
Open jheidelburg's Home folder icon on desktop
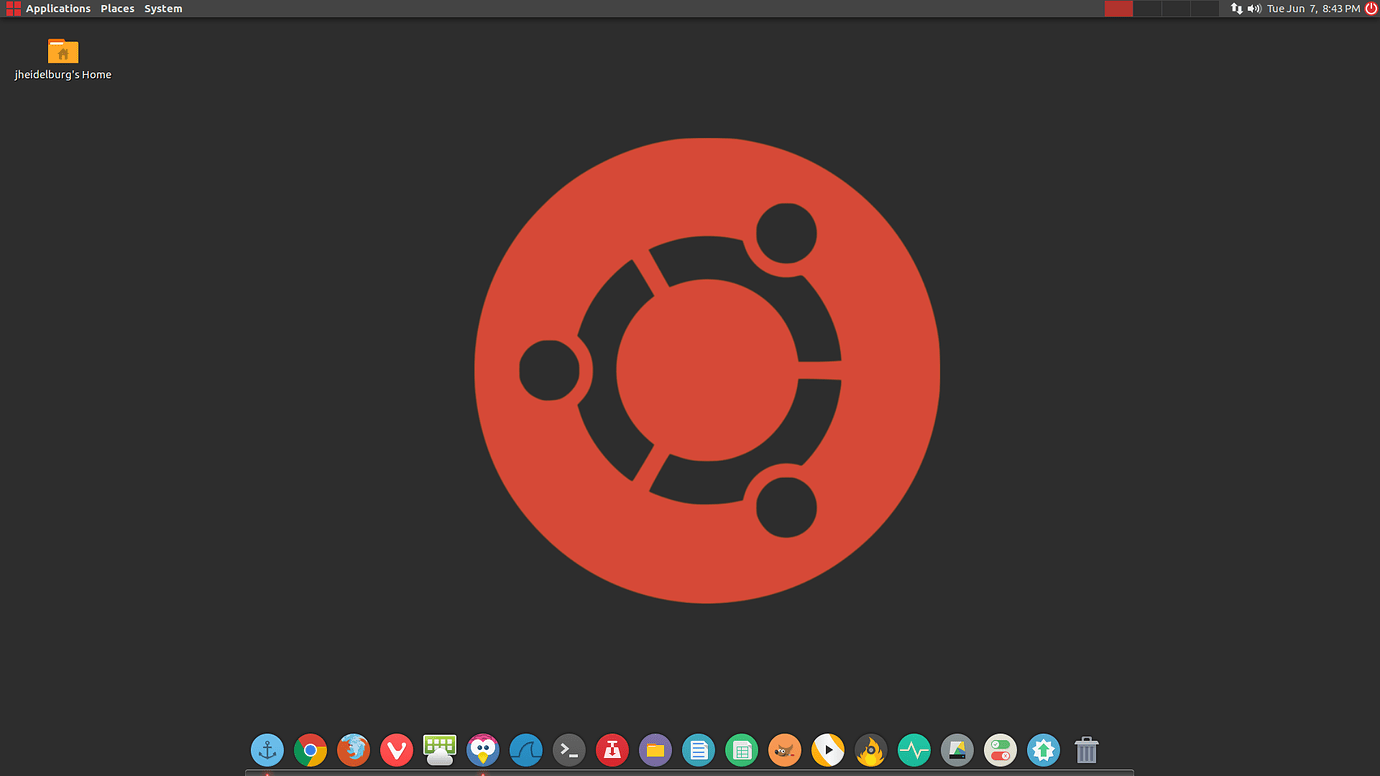[x=63, y=50]
